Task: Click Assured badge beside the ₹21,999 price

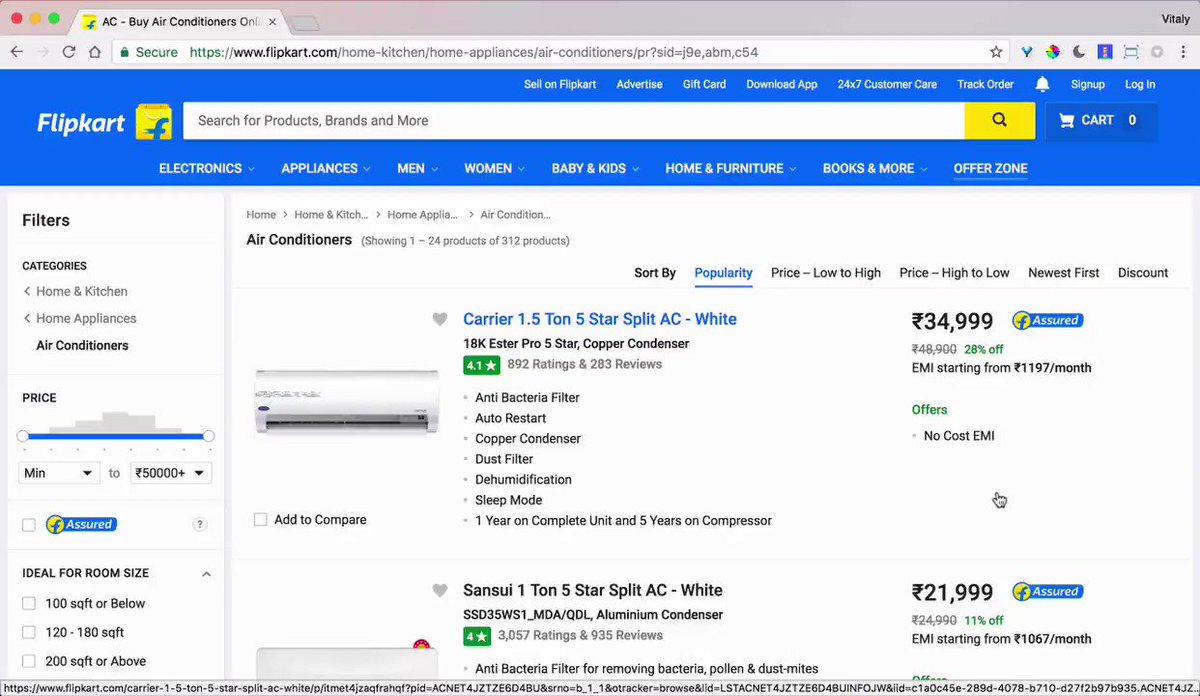Action: click(x=1048, y=592)
